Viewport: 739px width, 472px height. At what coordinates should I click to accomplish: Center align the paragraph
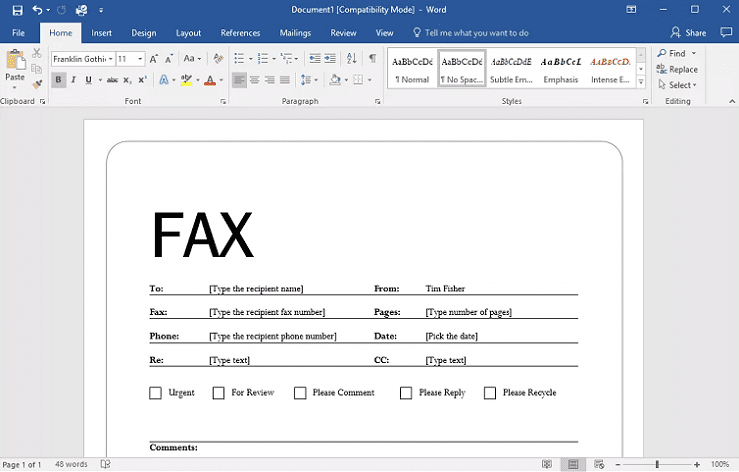(255, 80)
